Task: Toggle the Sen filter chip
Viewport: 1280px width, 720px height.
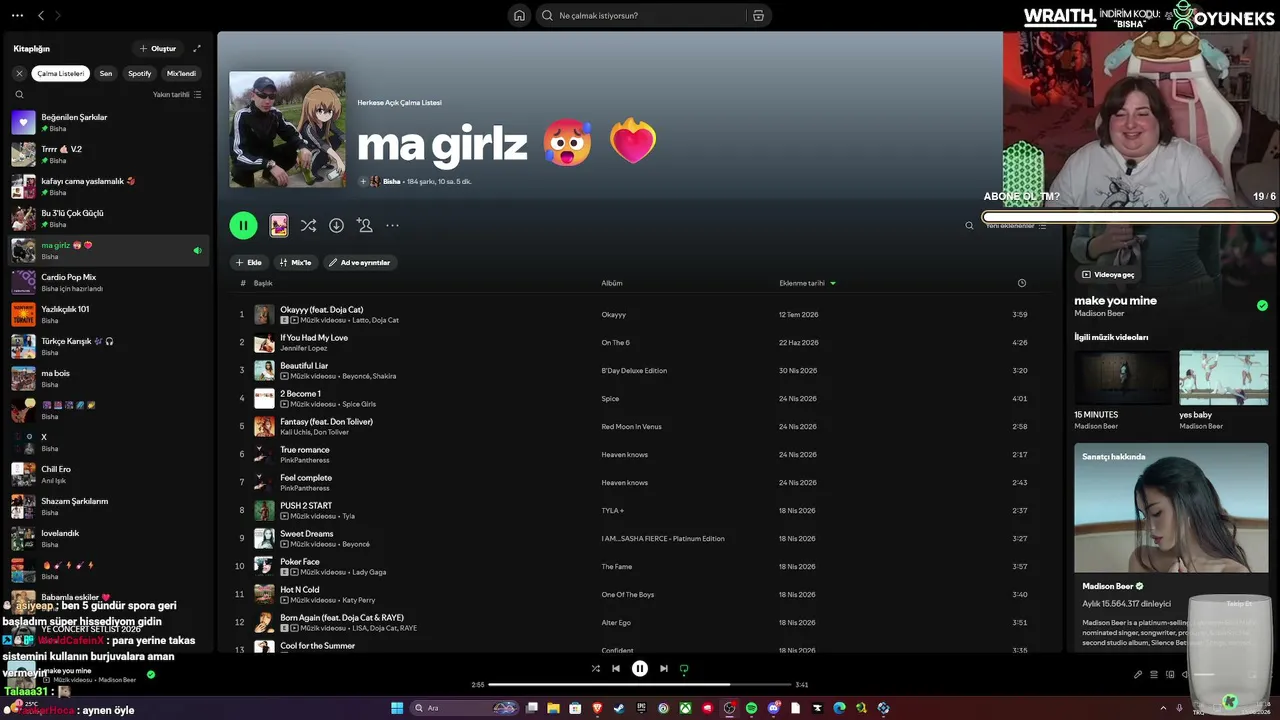Action: click(x=106, y=73)
